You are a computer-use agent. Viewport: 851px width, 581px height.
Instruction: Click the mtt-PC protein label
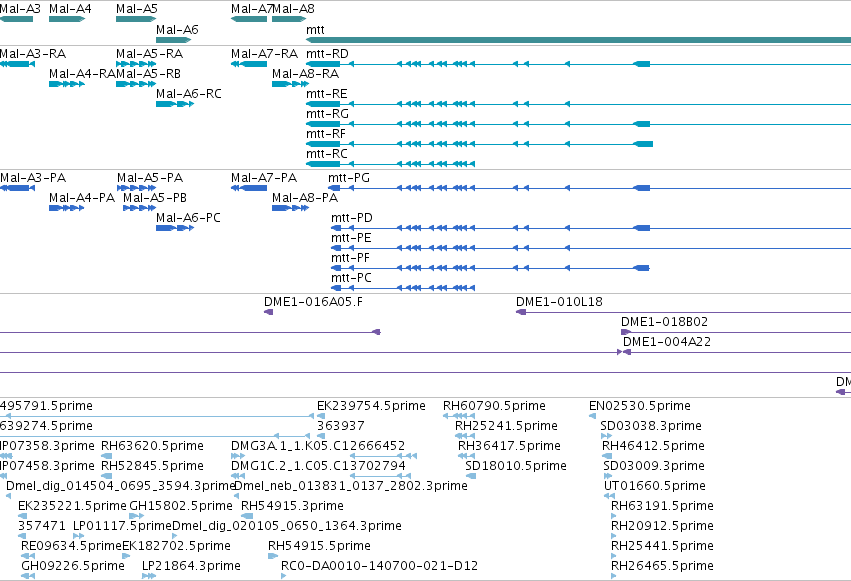click(x=351, y=278)
